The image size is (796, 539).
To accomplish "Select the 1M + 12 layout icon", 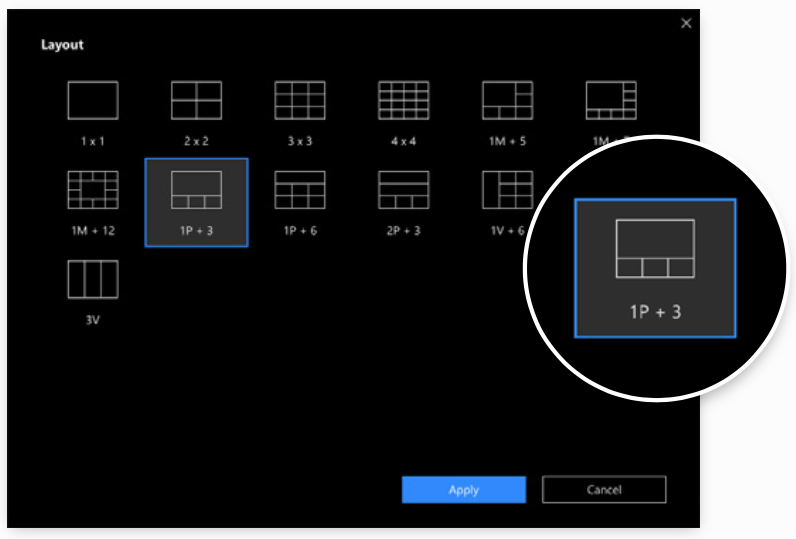I will tap(93, 190).
